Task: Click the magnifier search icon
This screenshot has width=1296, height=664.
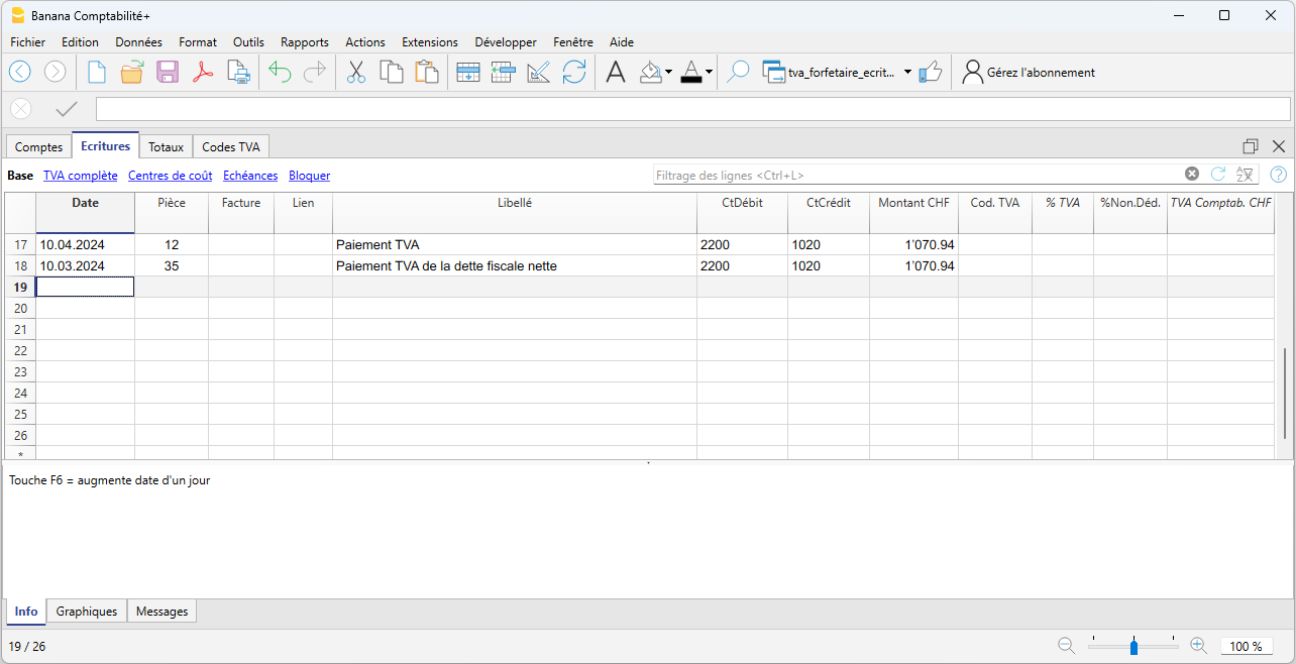Action: tap(738, 72)
